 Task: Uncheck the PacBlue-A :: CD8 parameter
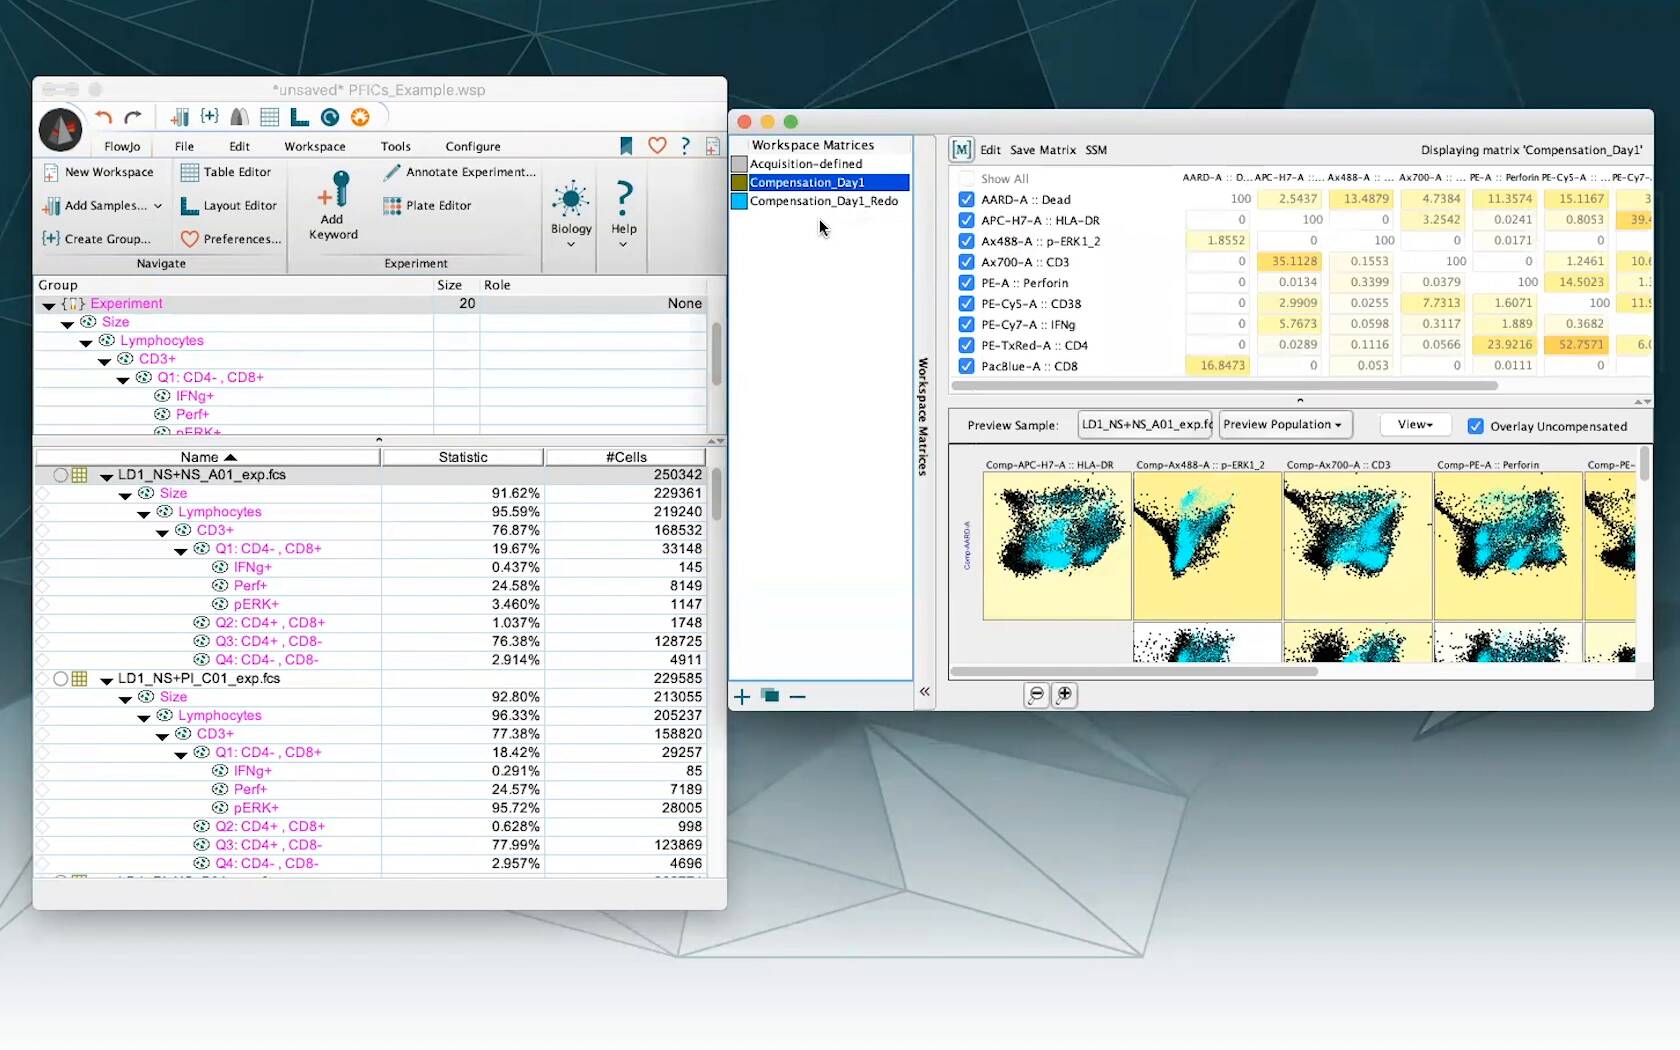pyautogui.click(x=966, y=367)
